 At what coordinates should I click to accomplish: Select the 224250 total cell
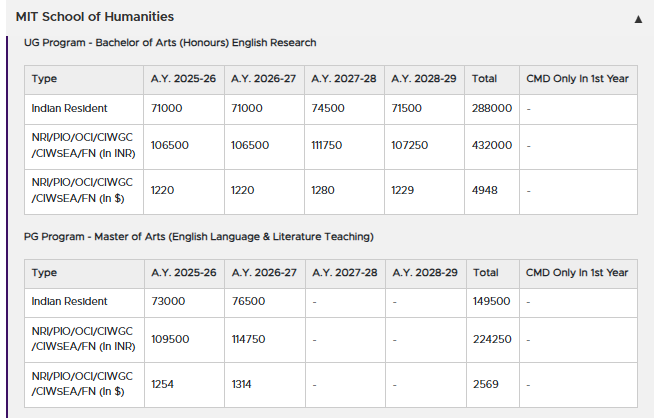491,339
